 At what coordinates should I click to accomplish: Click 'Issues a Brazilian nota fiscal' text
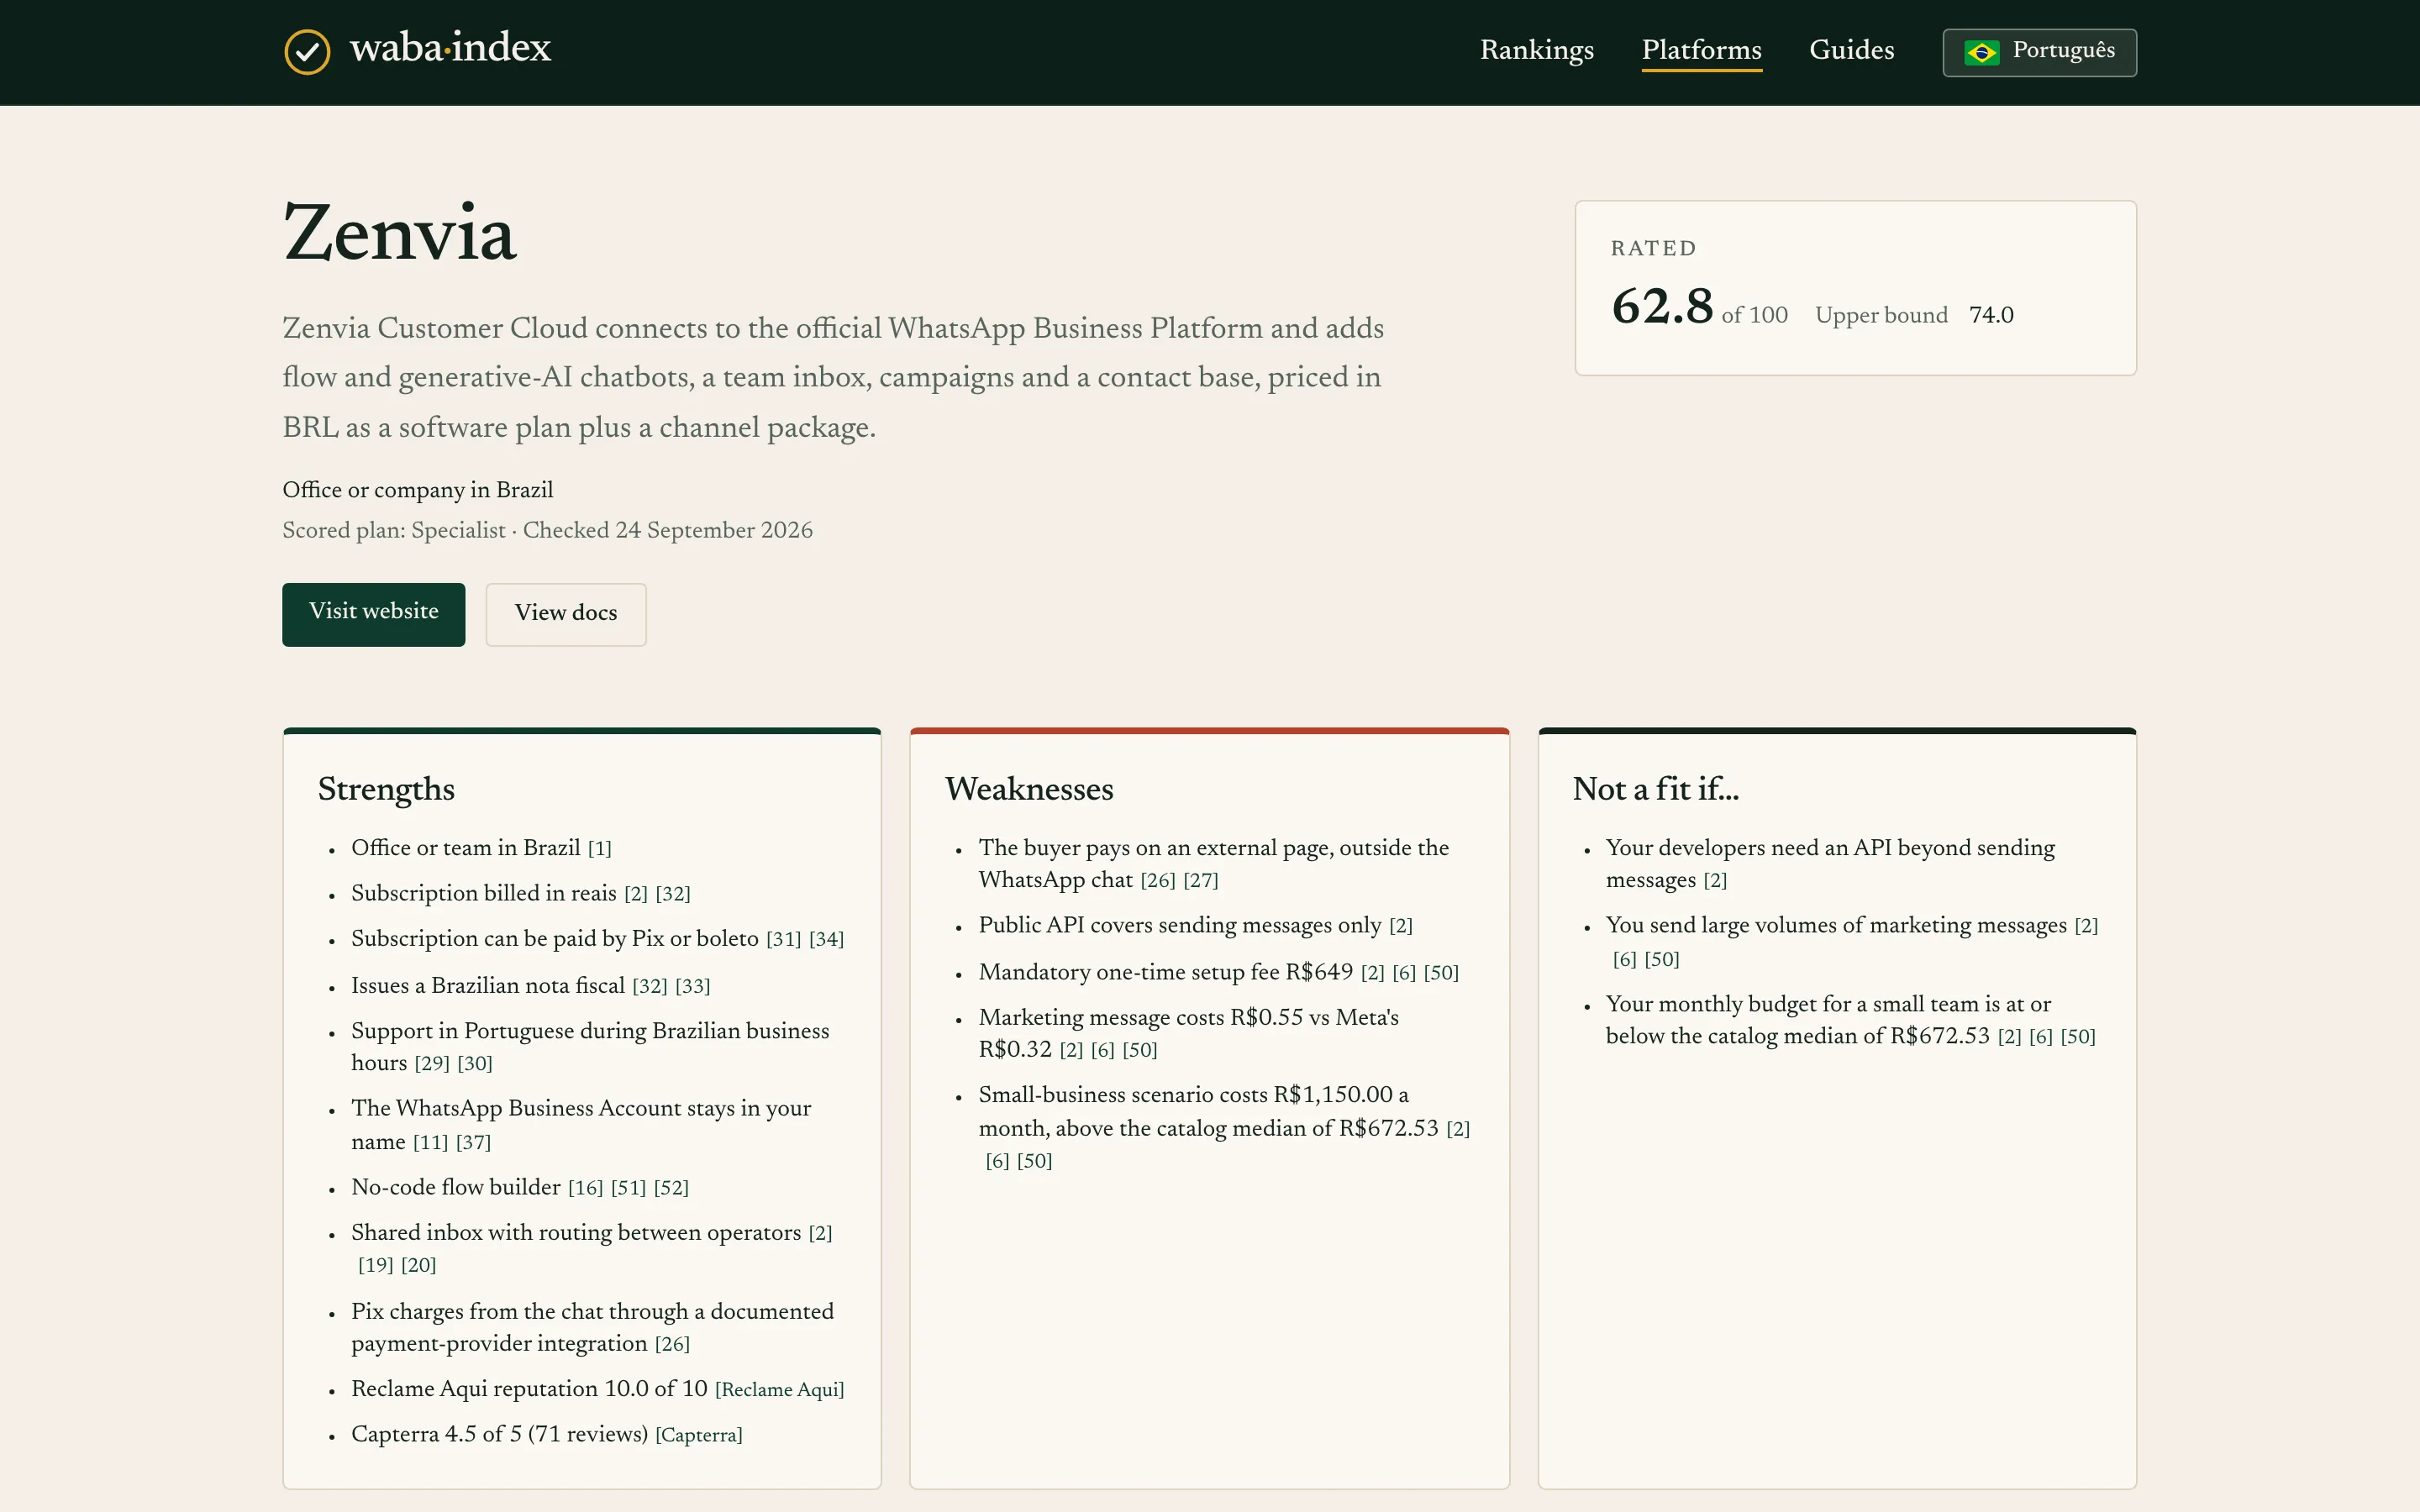coord(487,985)
